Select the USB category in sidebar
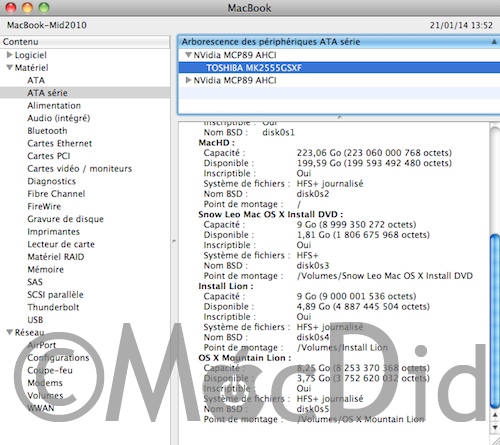 (35, 320)
